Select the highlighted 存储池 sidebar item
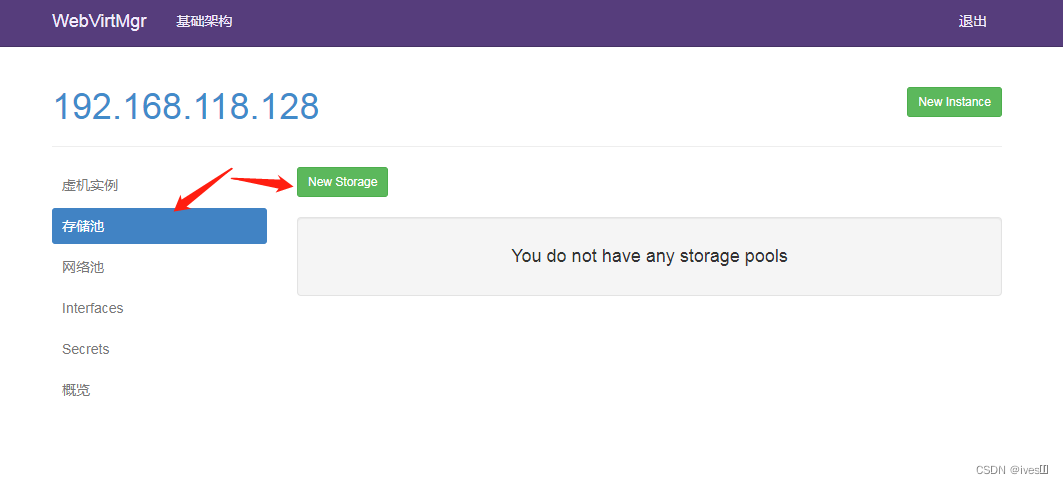The image size is (1063, 484). tap(159, 226)
